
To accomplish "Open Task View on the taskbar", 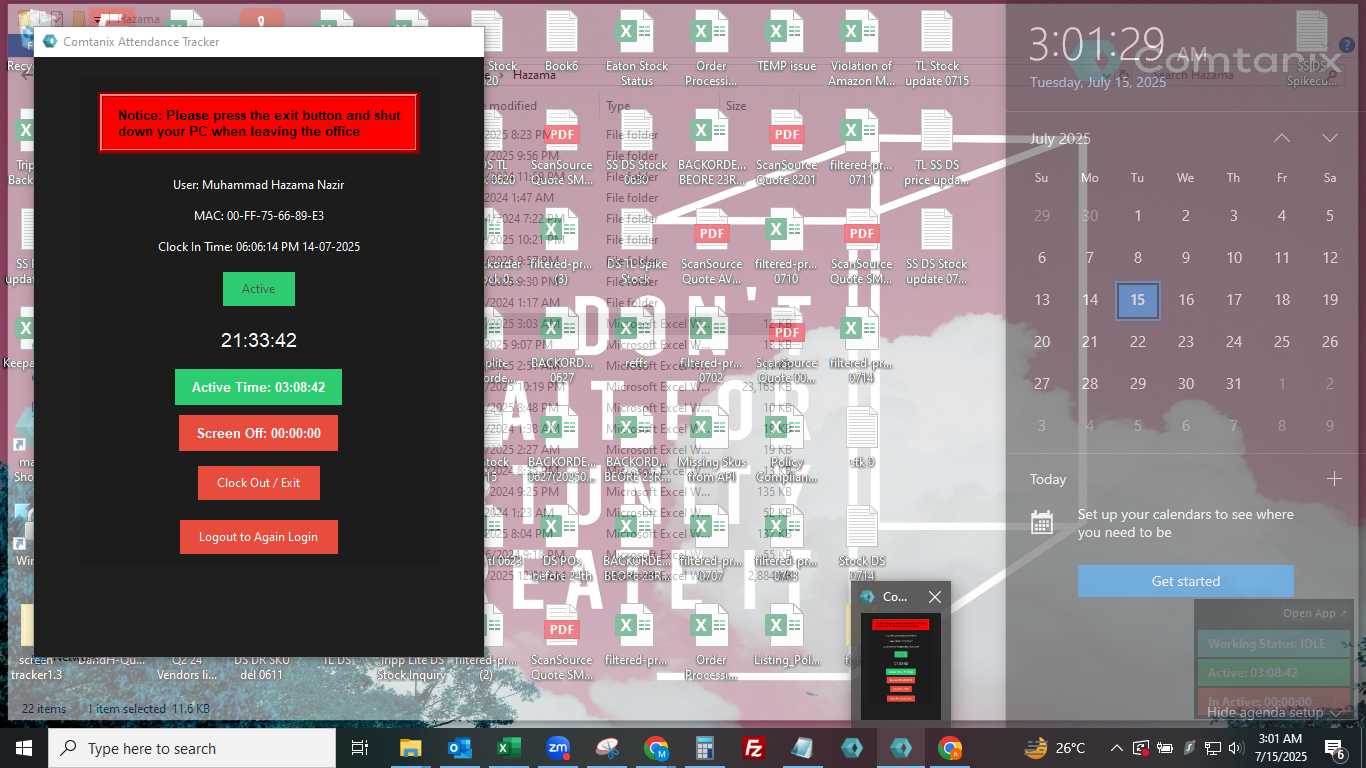I will (360, 748).
